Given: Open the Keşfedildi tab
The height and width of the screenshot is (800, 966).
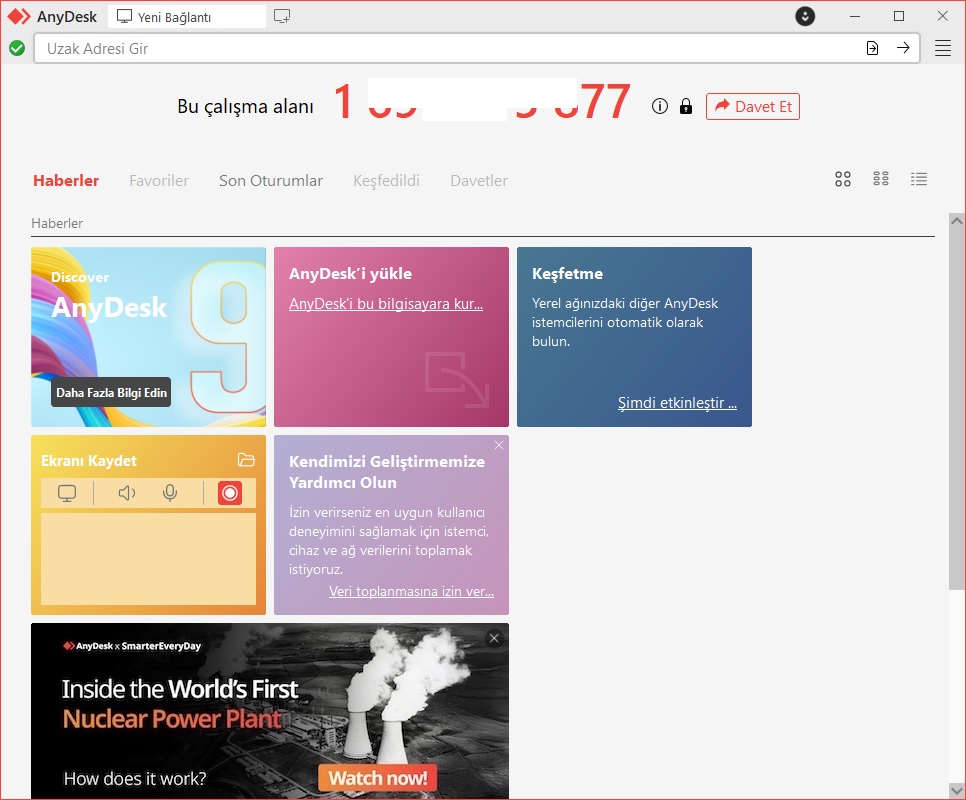Looking at the screenshot, I should [386, 180].
